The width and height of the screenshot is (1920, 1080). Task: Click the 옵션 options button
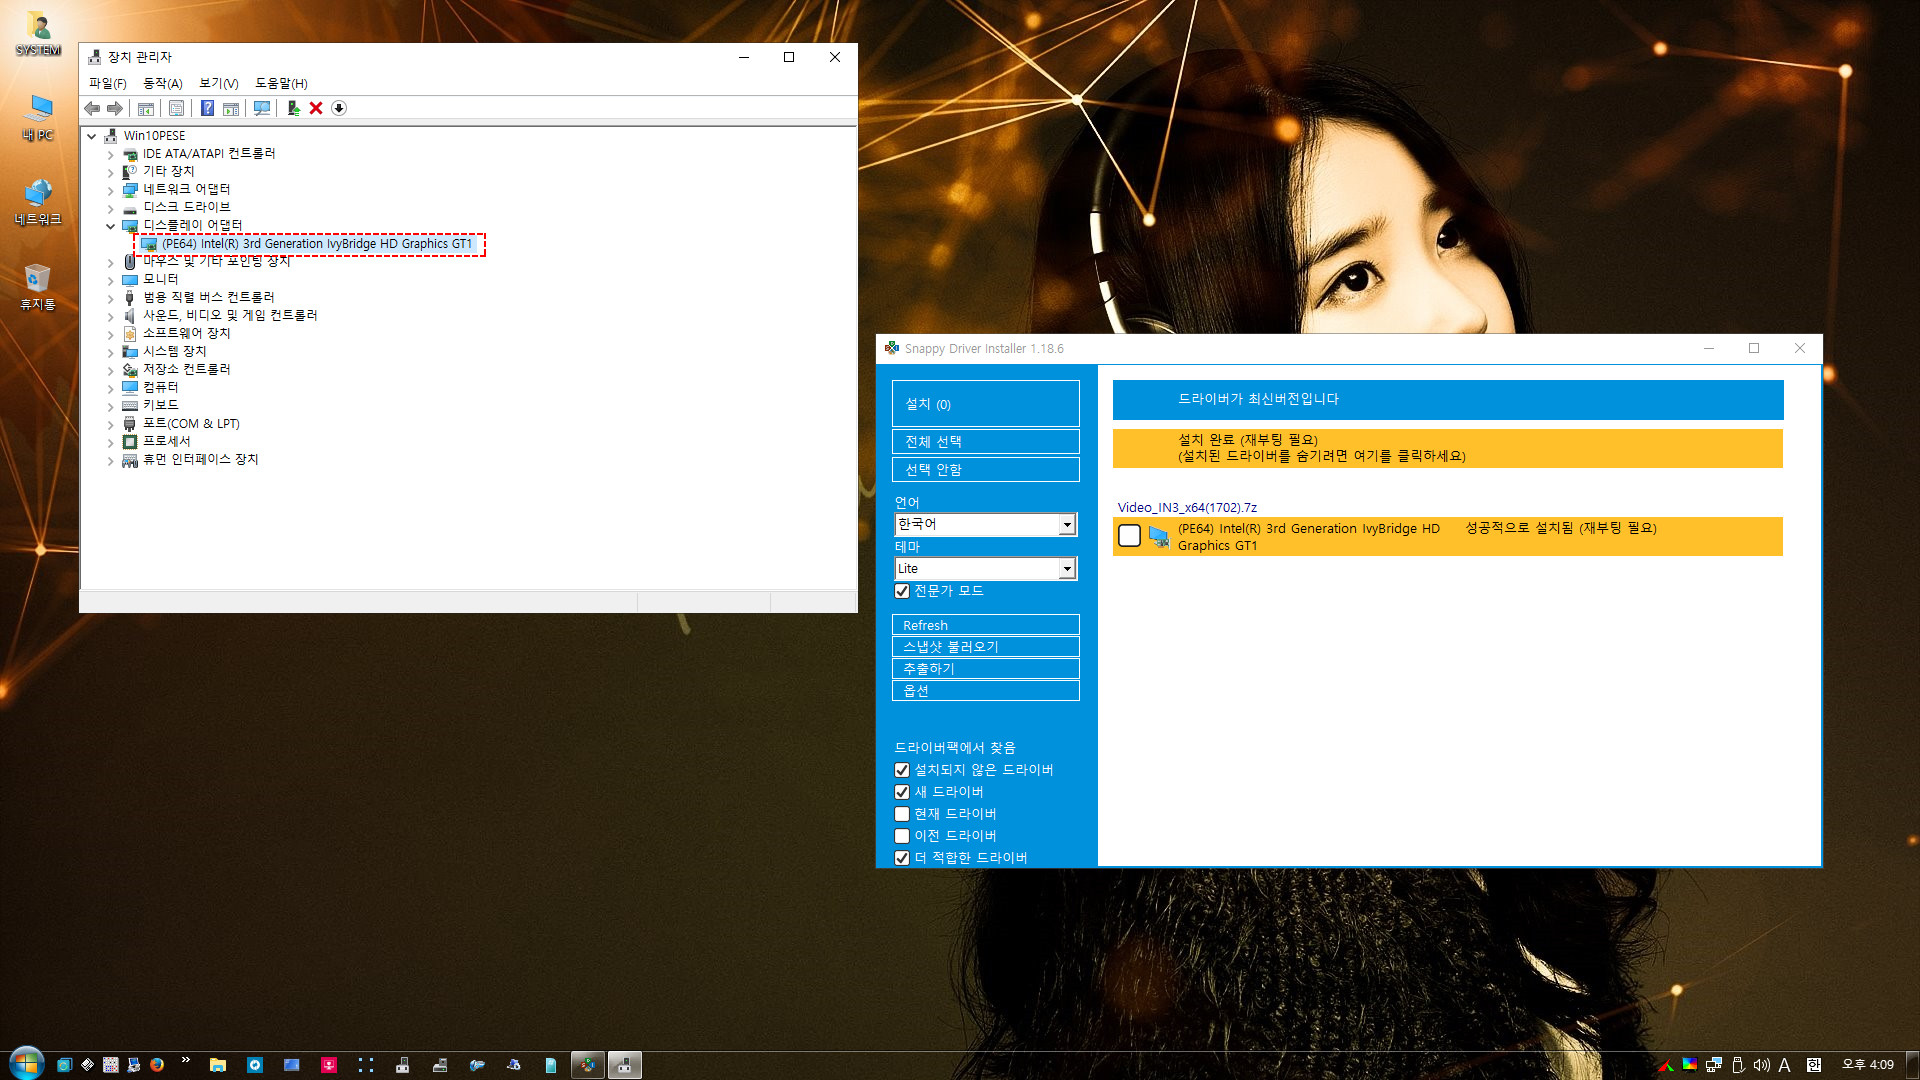click(985, 691)
